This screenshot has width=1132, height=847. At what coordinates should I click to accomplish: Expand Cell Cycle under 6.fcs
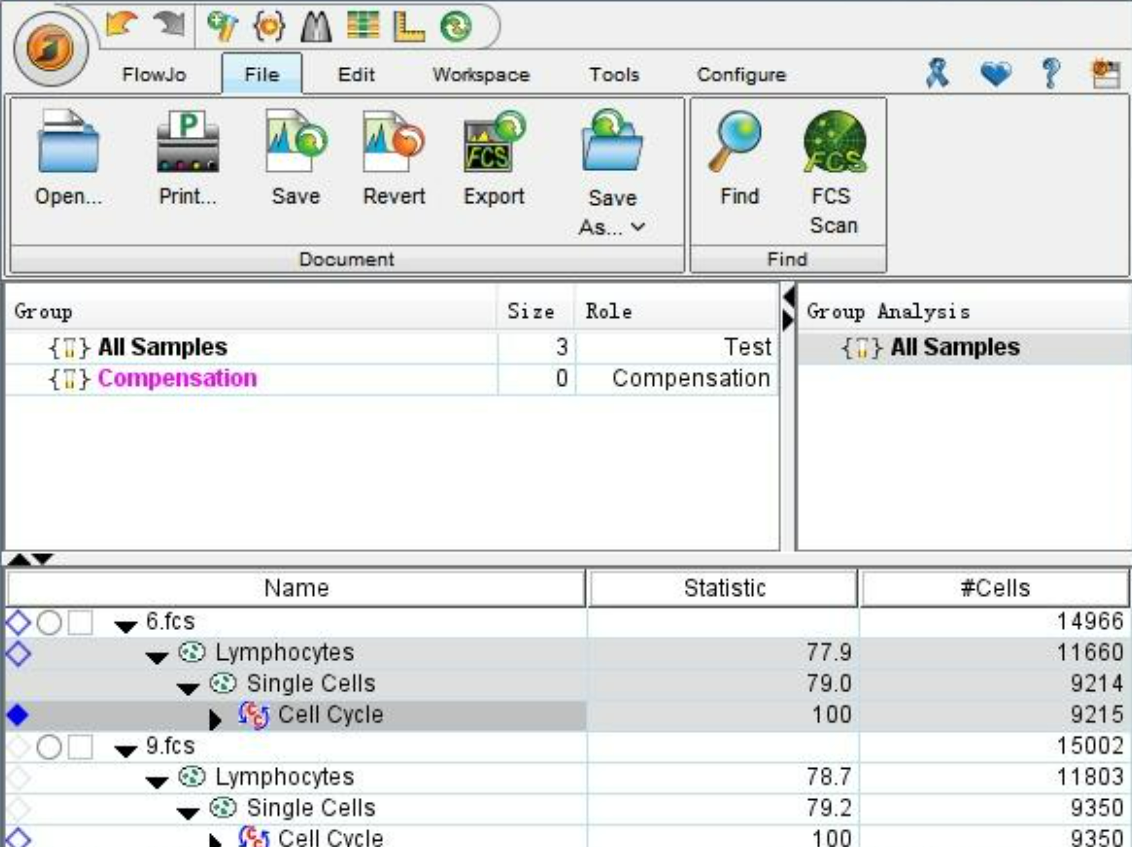pyautogui.click(x=214, y=719)
